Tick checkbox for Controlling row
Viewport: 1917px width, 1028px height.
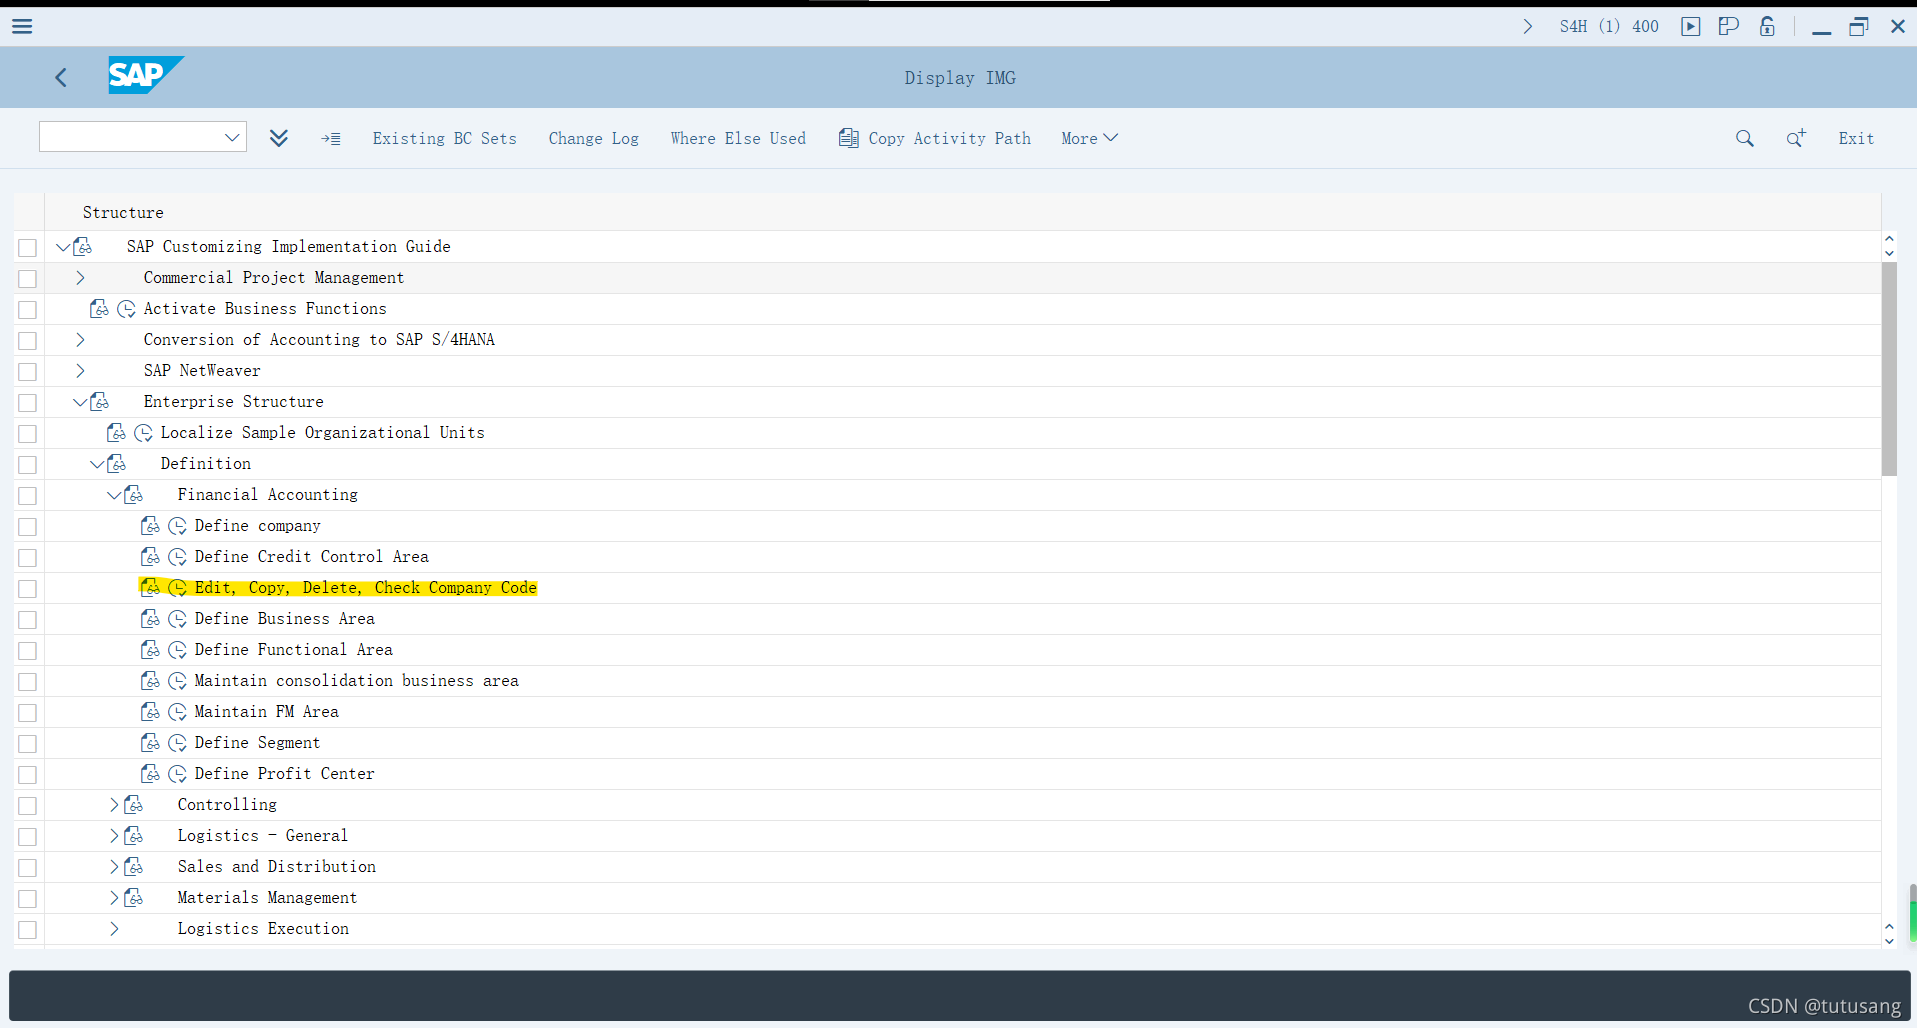click(x=28, y=805)
